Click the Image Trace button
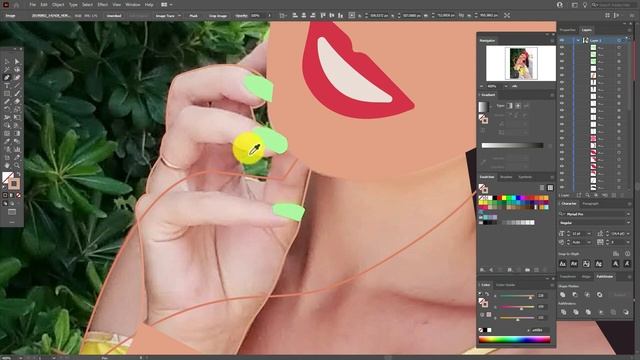 click(x=165, y=16)
